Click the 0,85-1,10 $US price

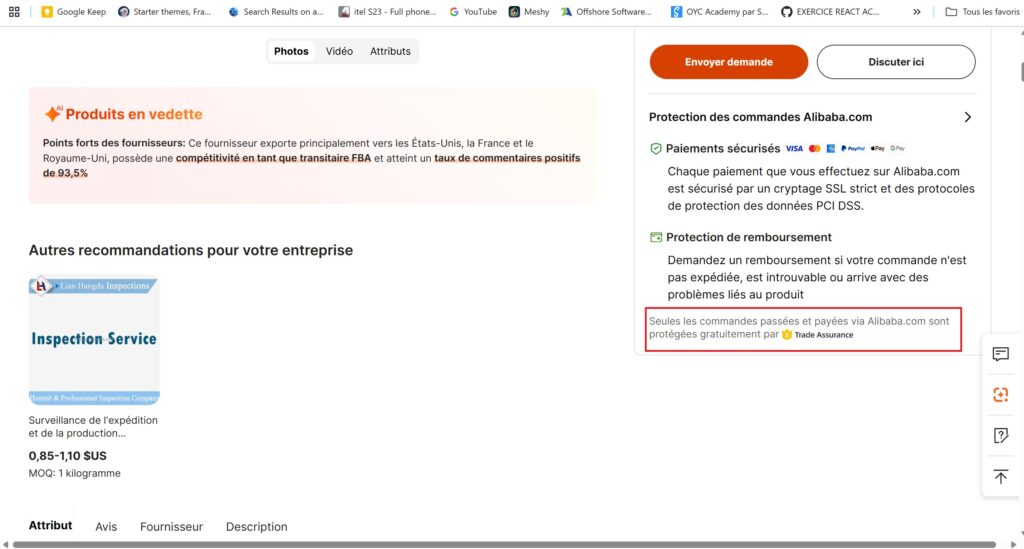click(x=67, y=456)
